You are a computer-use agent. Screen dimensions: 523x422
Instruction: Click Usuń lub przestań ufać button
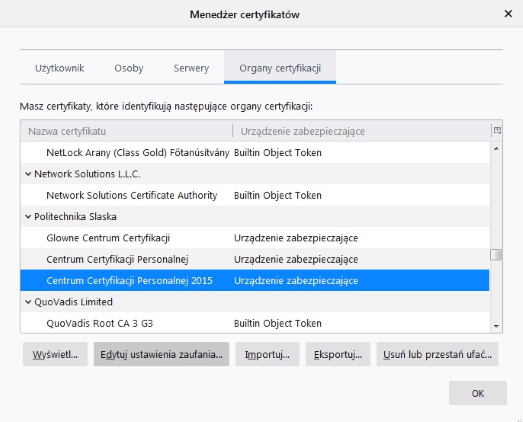tap(437, 354)
